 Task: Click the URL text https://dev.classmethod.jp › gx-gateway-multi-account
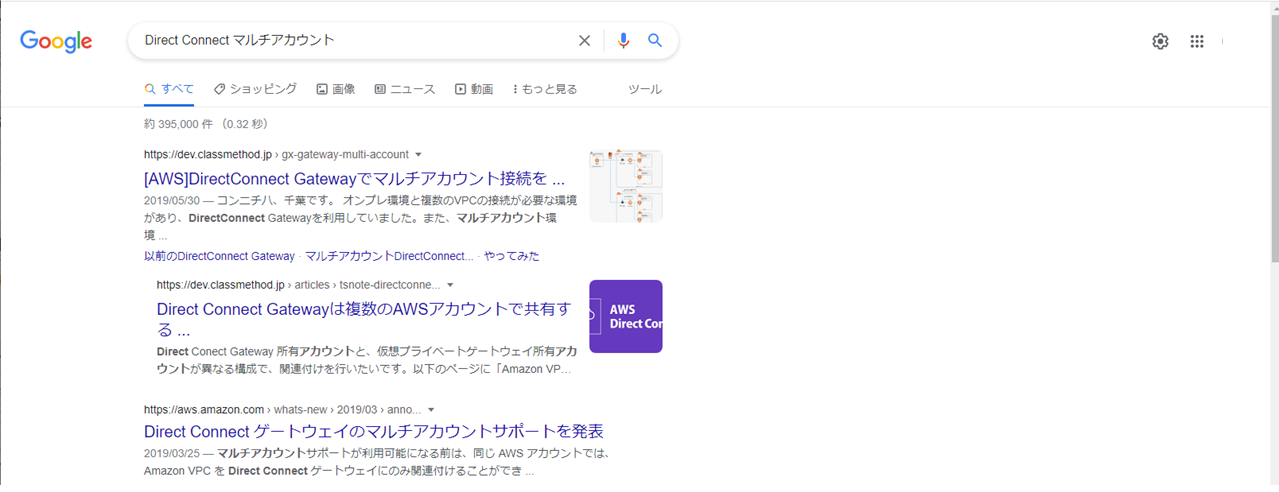pyautogui.click(x=276, y=155)
